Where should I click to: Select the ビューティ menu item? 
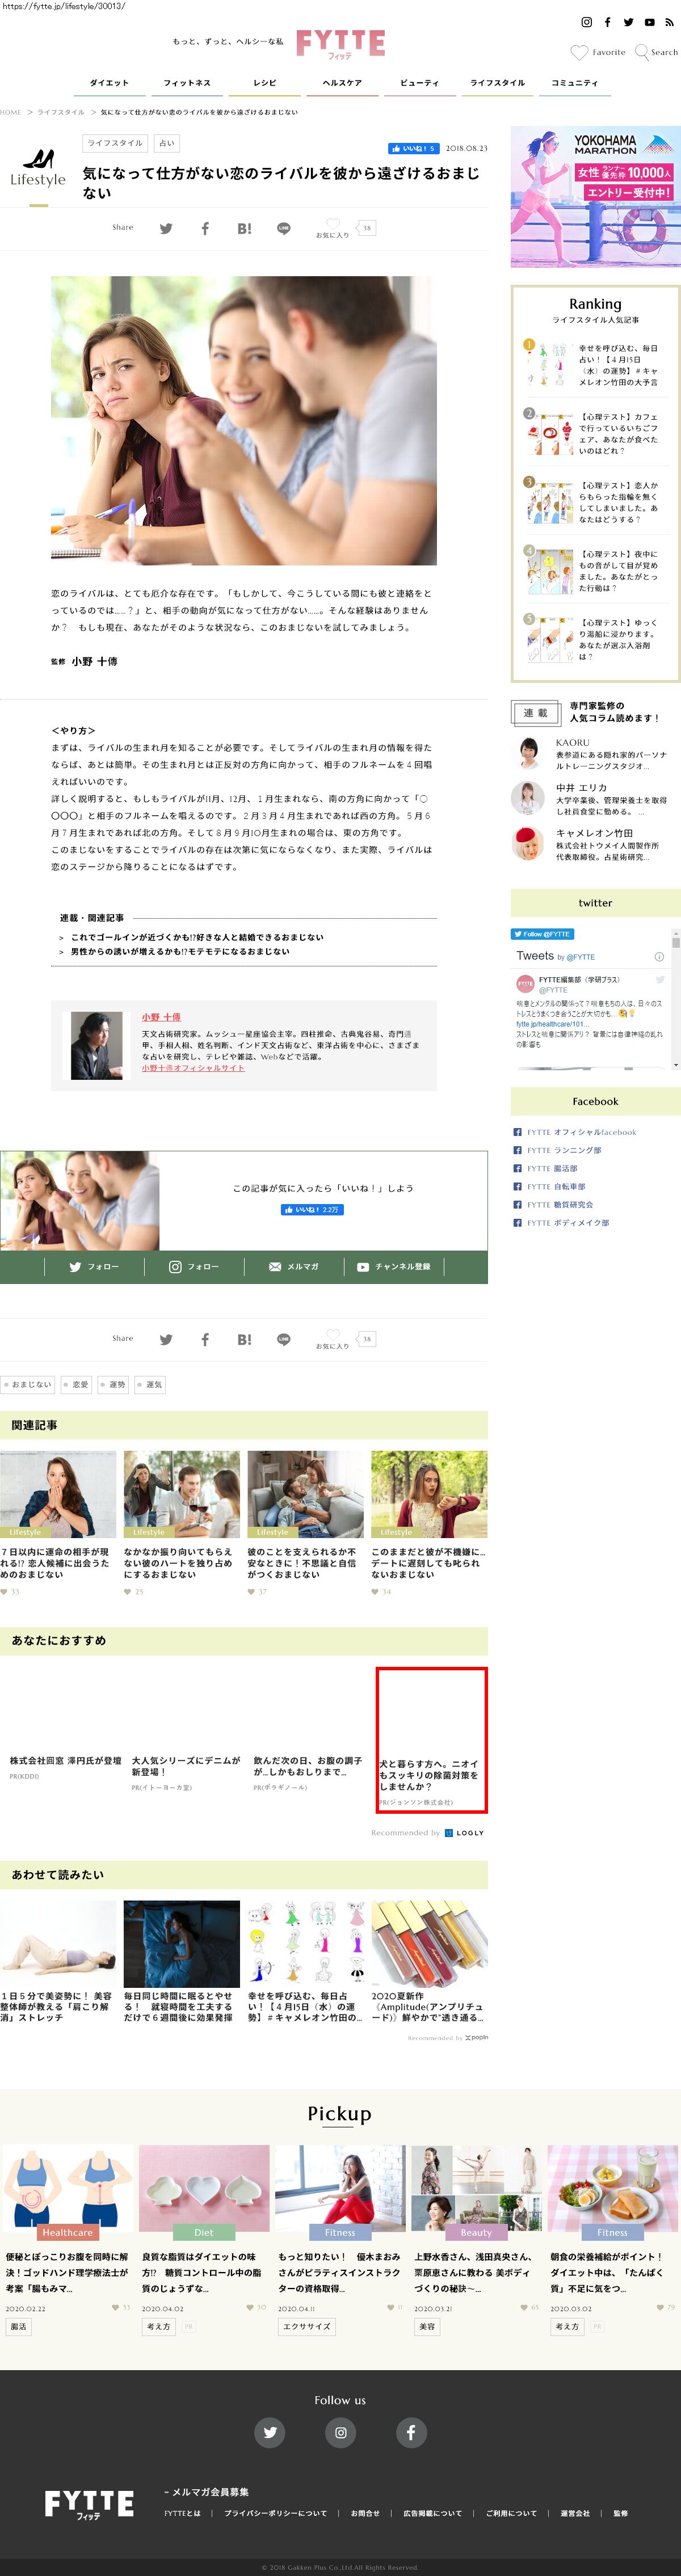pos(419,83)
